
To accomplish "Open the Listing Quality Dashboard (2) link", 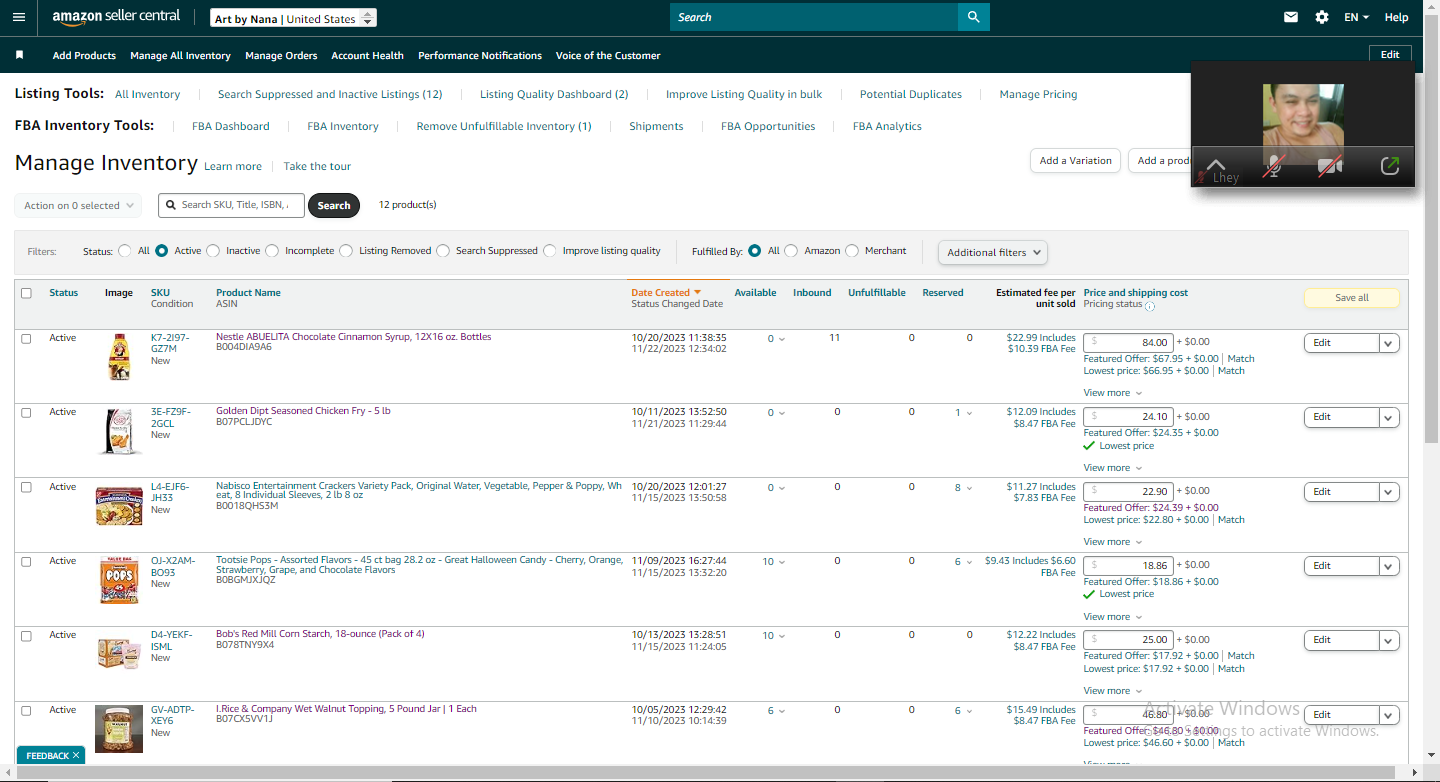I will [554, 94].
